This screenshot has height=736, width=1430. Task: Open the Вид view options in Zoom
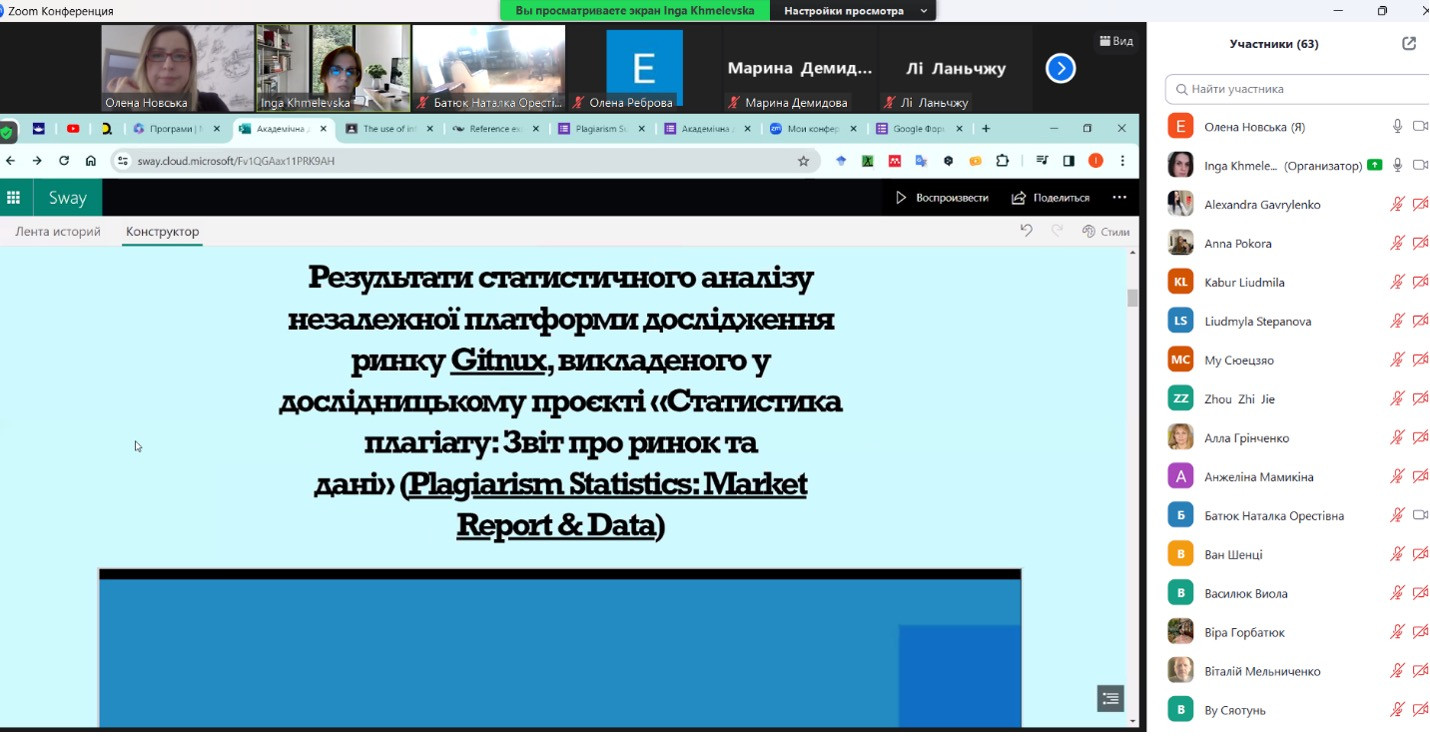point(1116,41)
